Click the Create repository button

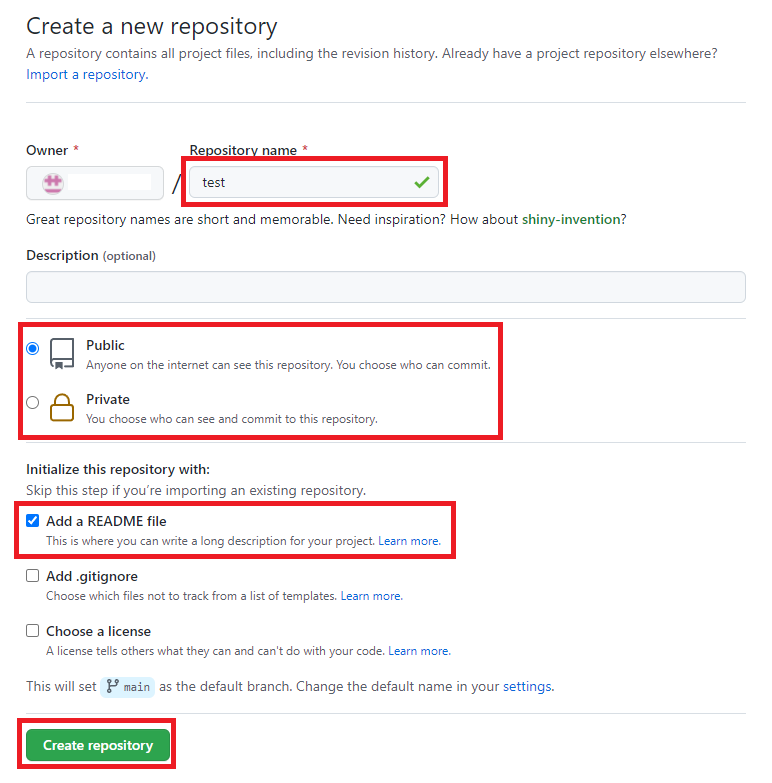click(98, 745)
